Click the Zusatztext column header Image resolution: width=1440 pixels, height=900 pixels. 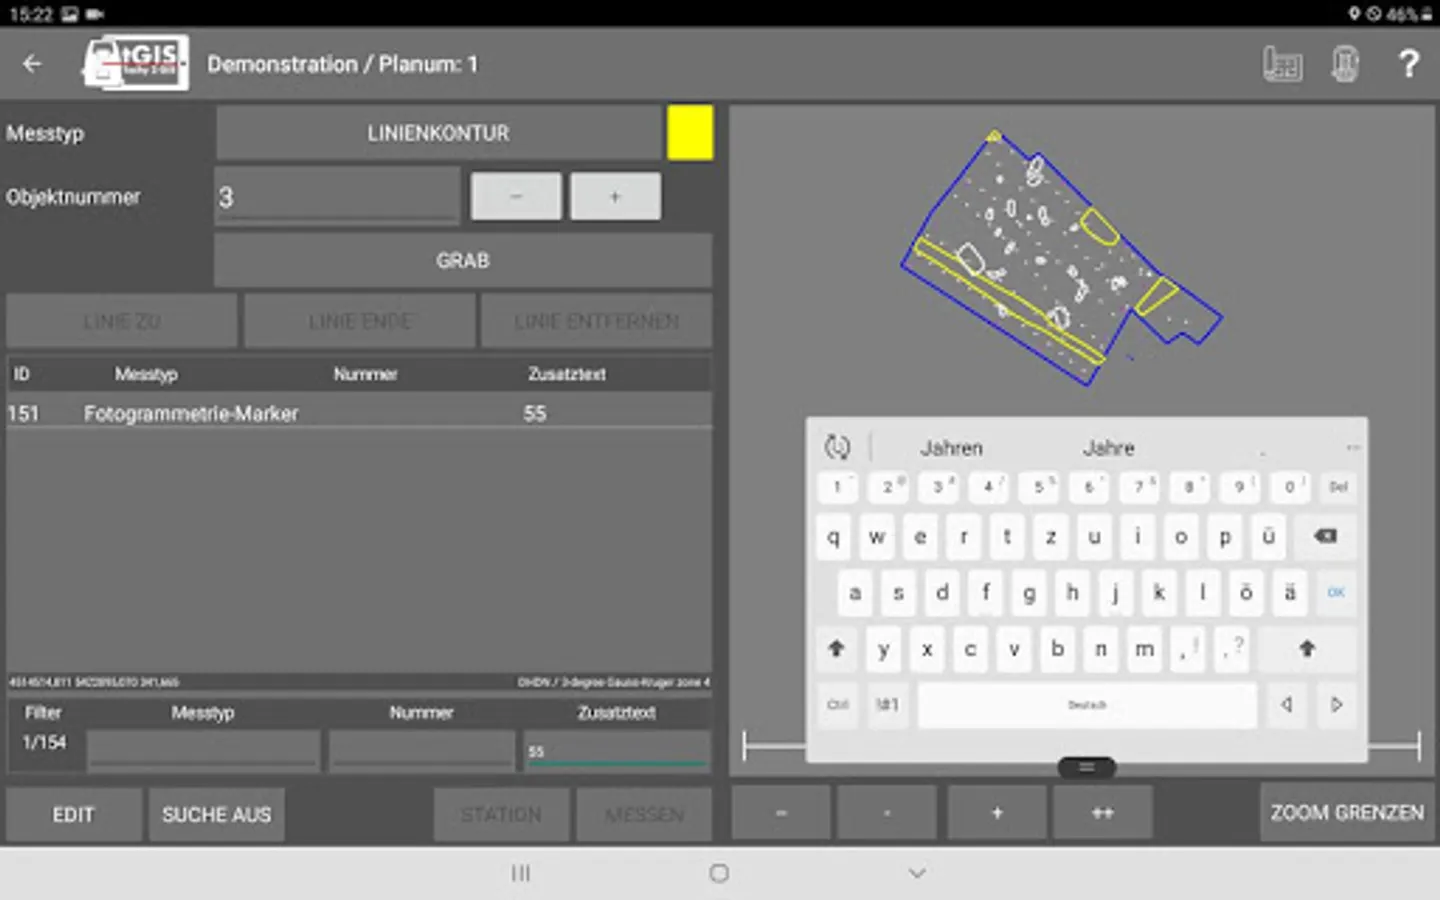tap(567, 374)
